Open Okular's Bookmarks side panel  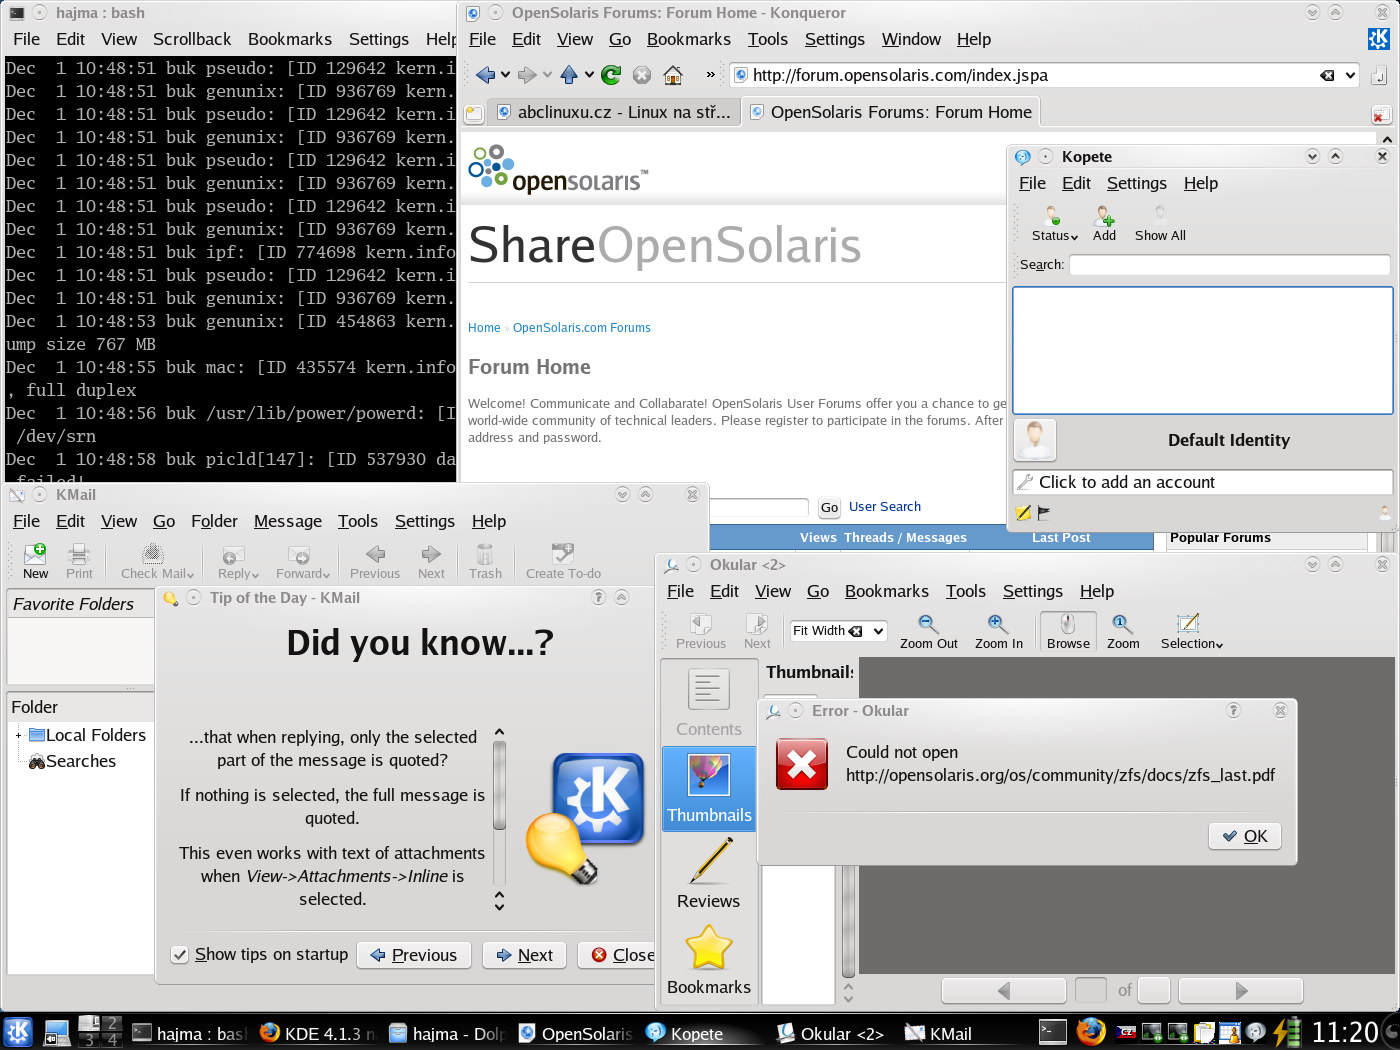tap(709, 959)
